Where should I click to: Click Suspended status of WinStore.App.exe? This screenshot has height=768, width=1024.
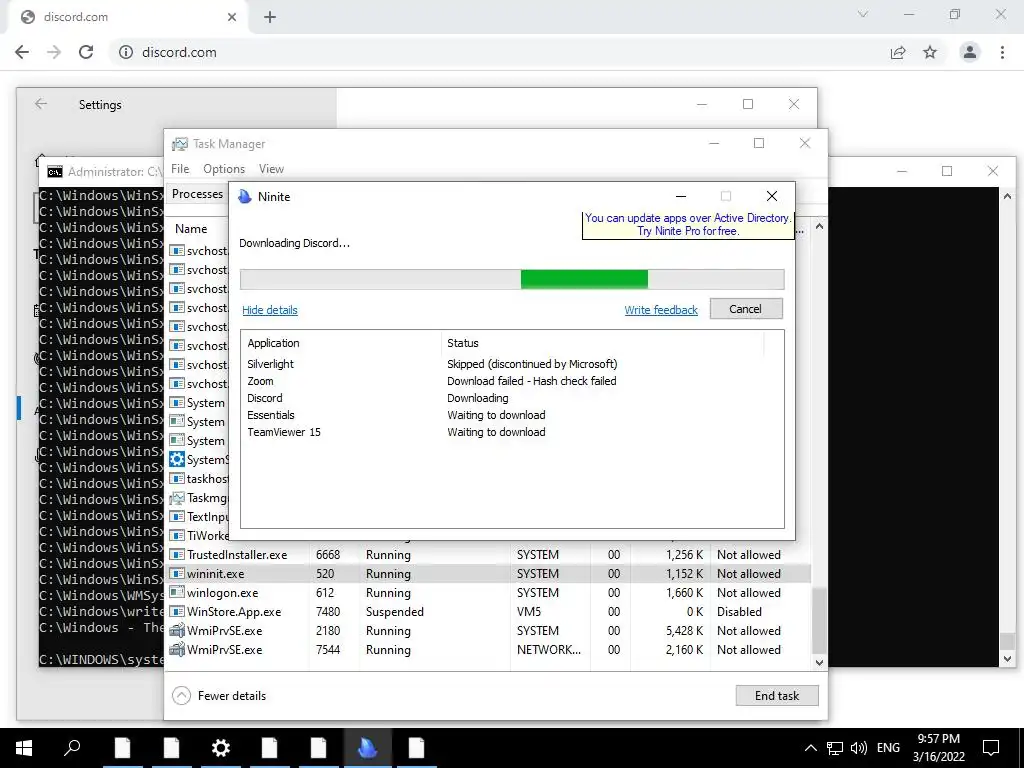tap(394, 611)
